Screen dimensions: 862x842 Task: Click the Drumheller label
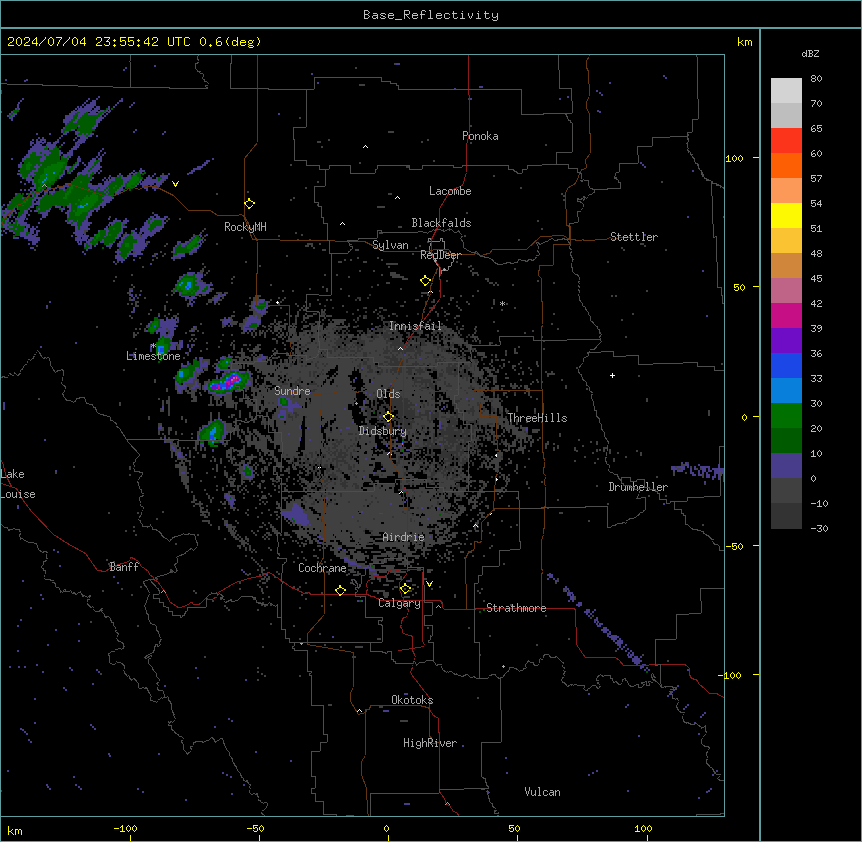coord(638,487)
